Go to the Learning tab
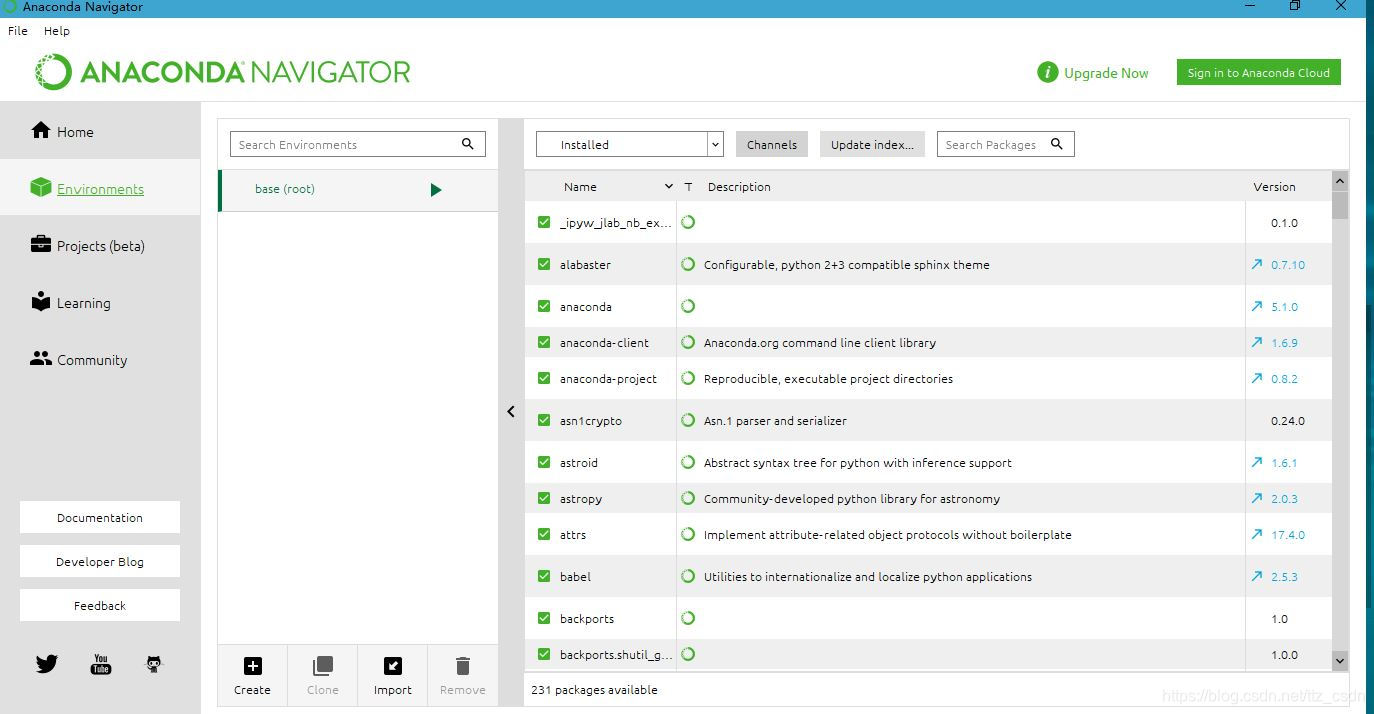This screenshot has width=1374, height=714. click(100, 303)
